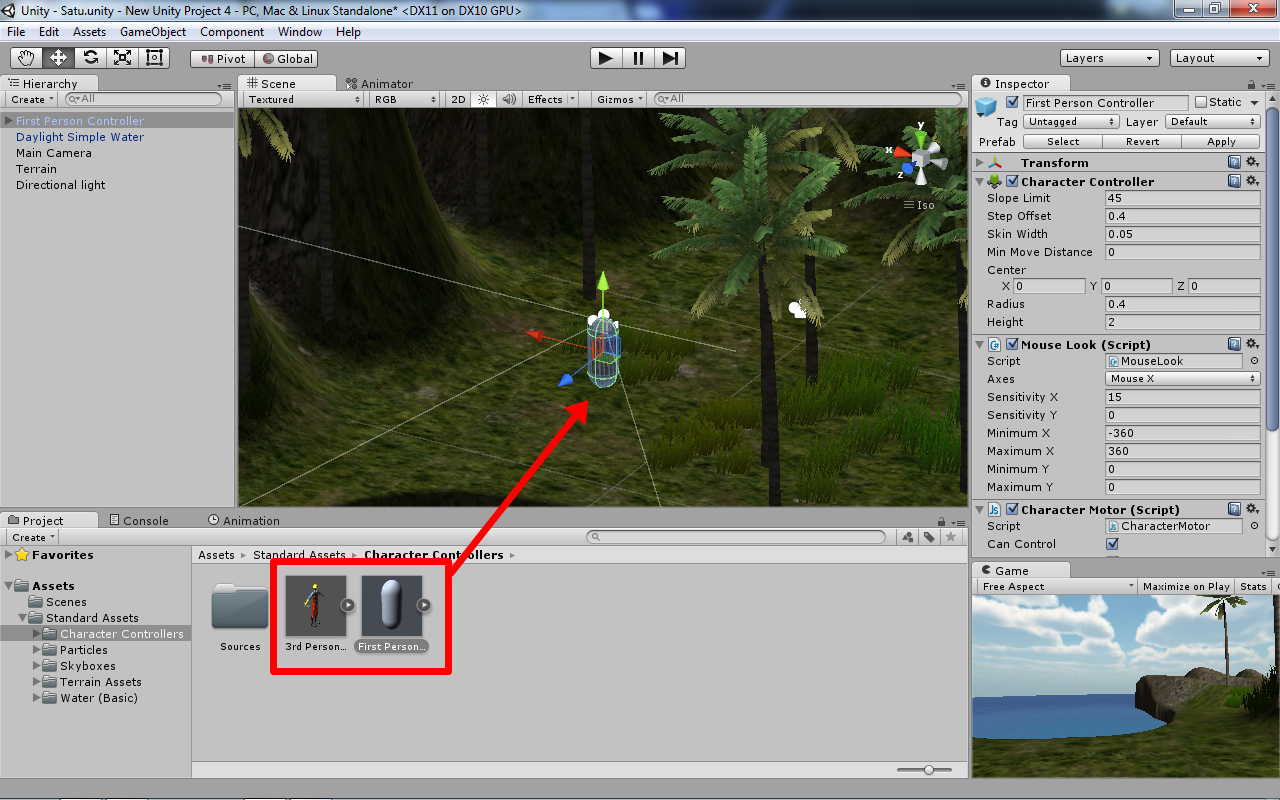Click the Pause playback button
This screenshot has height=800, width=1280.
pos(638,58)
